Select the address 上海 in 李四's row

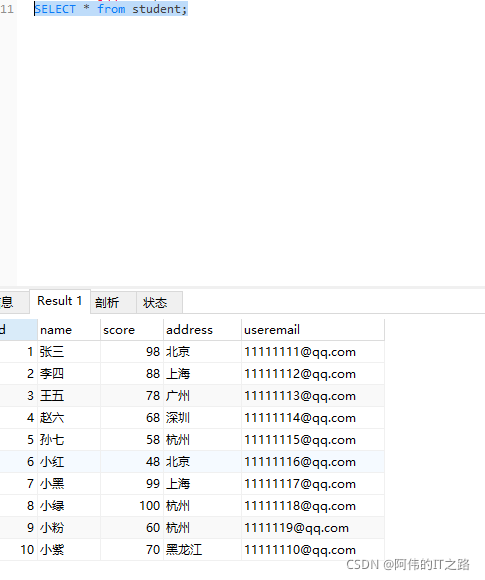pyautogui.click(x=202, y=374)
